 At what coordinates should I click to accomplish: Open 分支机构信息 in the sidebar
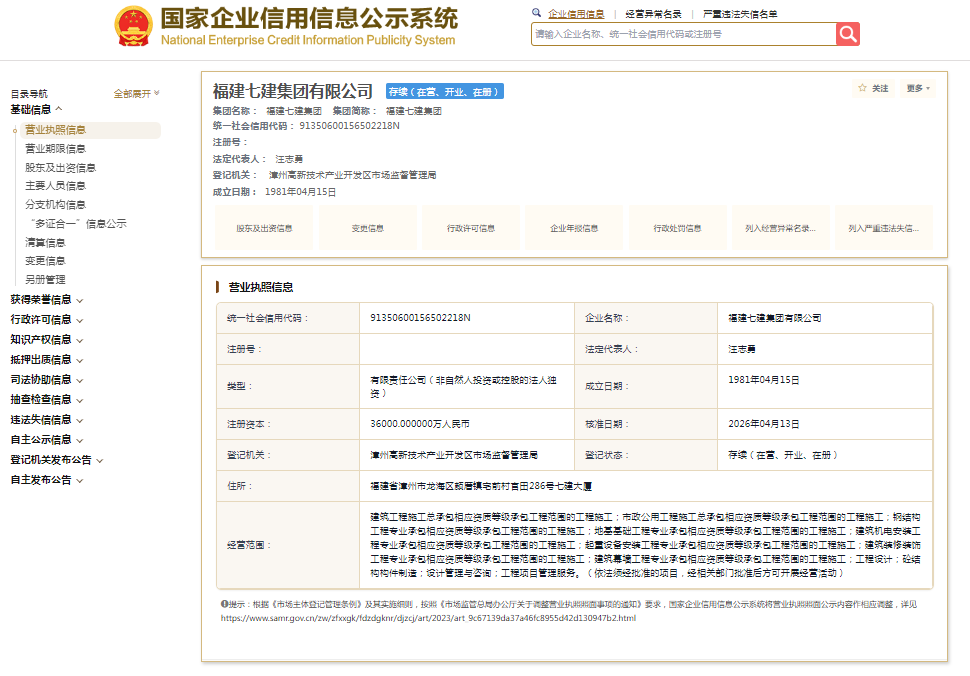click(55, 205)
